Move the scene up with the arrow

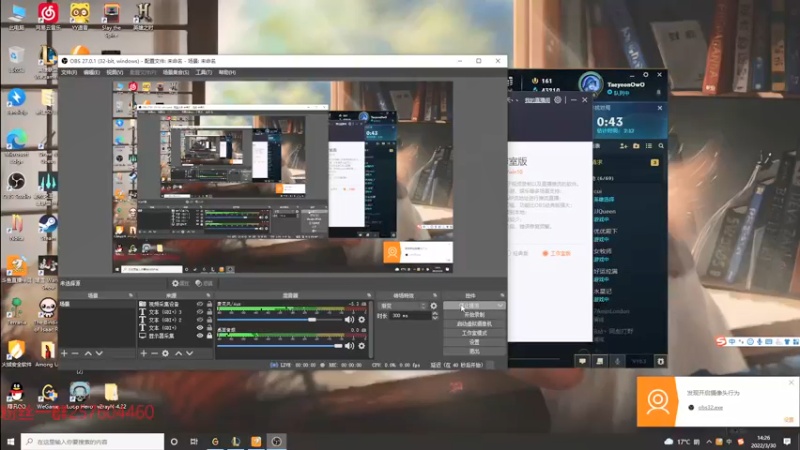coord(88,353)
